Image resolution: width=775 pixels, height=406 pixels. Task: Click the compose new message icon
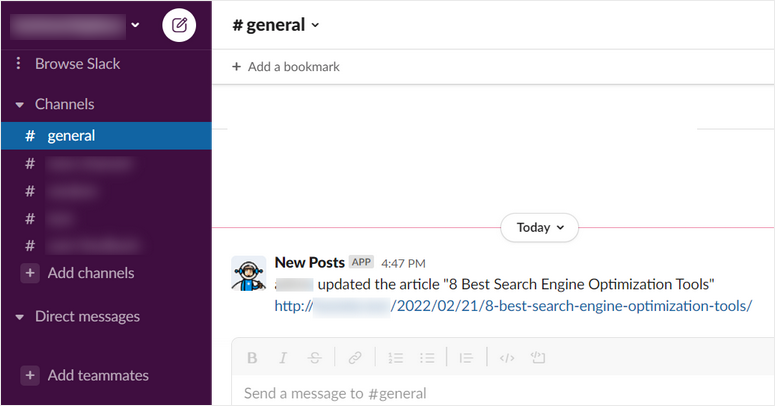click(179, 26)
